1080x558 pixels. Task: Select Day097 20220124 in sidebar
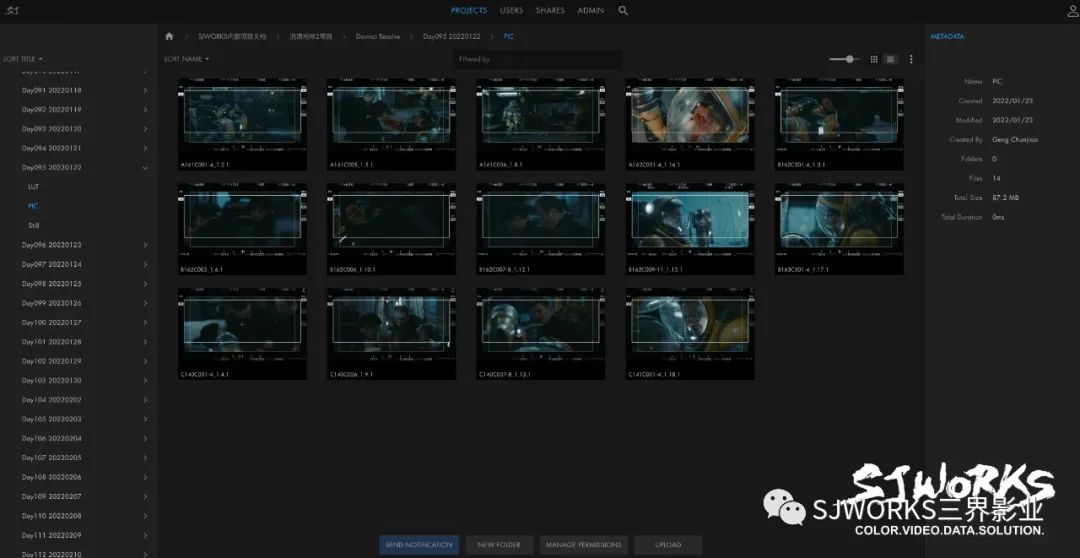tap(51, 265)
